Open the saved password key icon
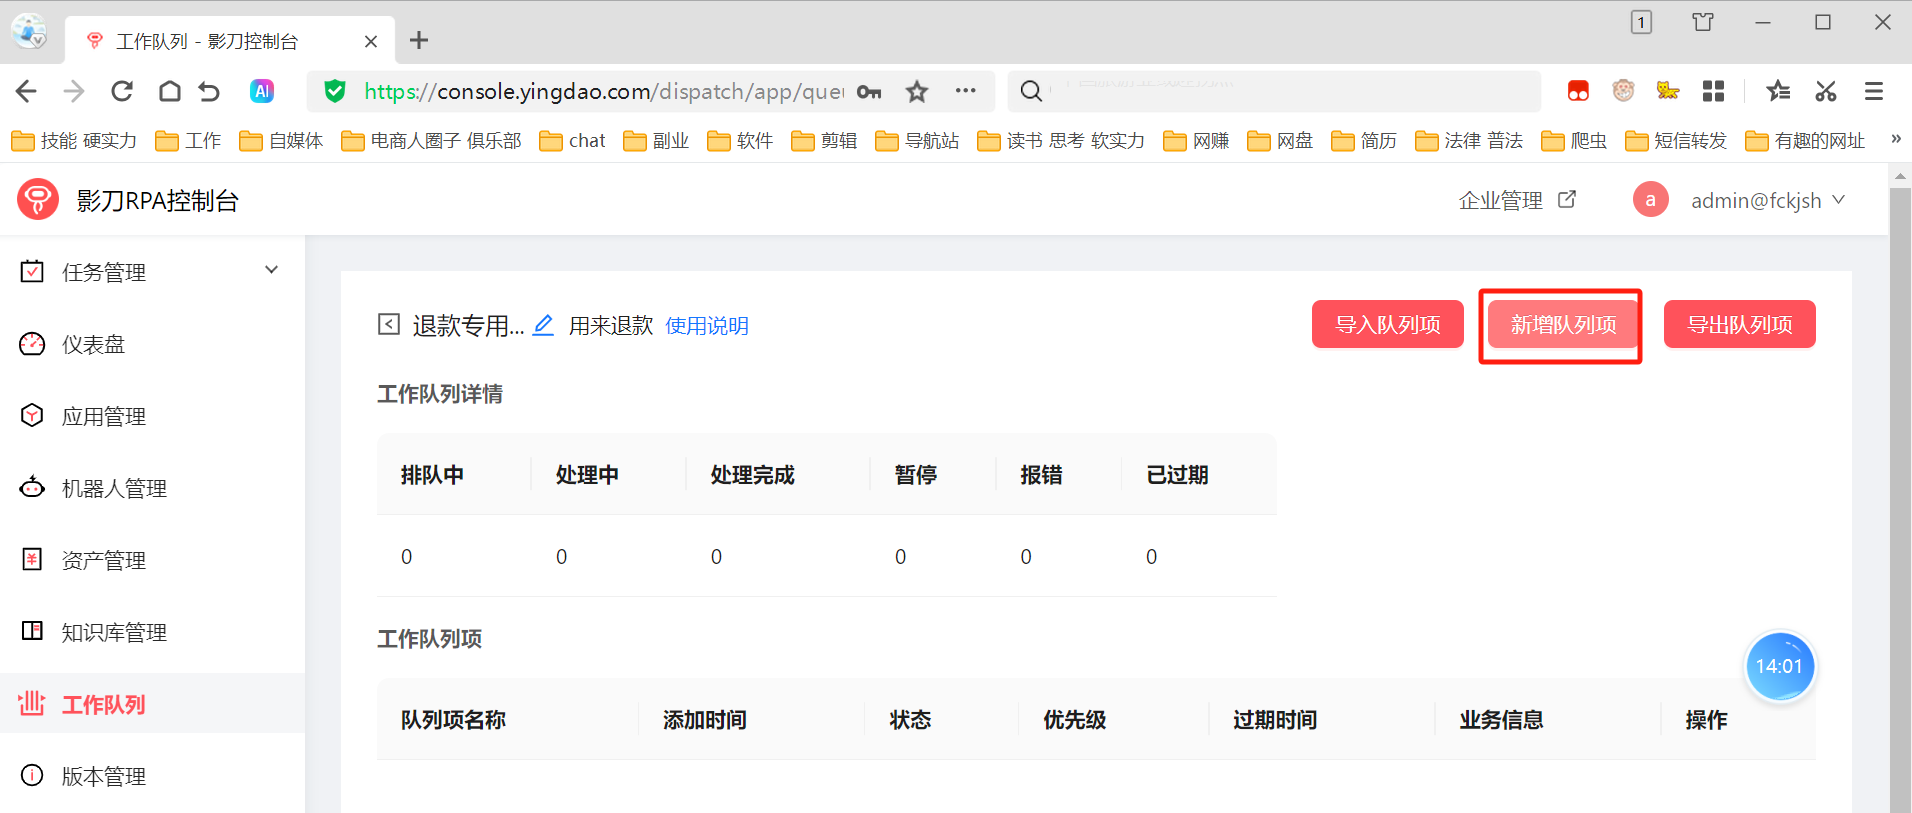1912x813 pixels. click(869, 92)
